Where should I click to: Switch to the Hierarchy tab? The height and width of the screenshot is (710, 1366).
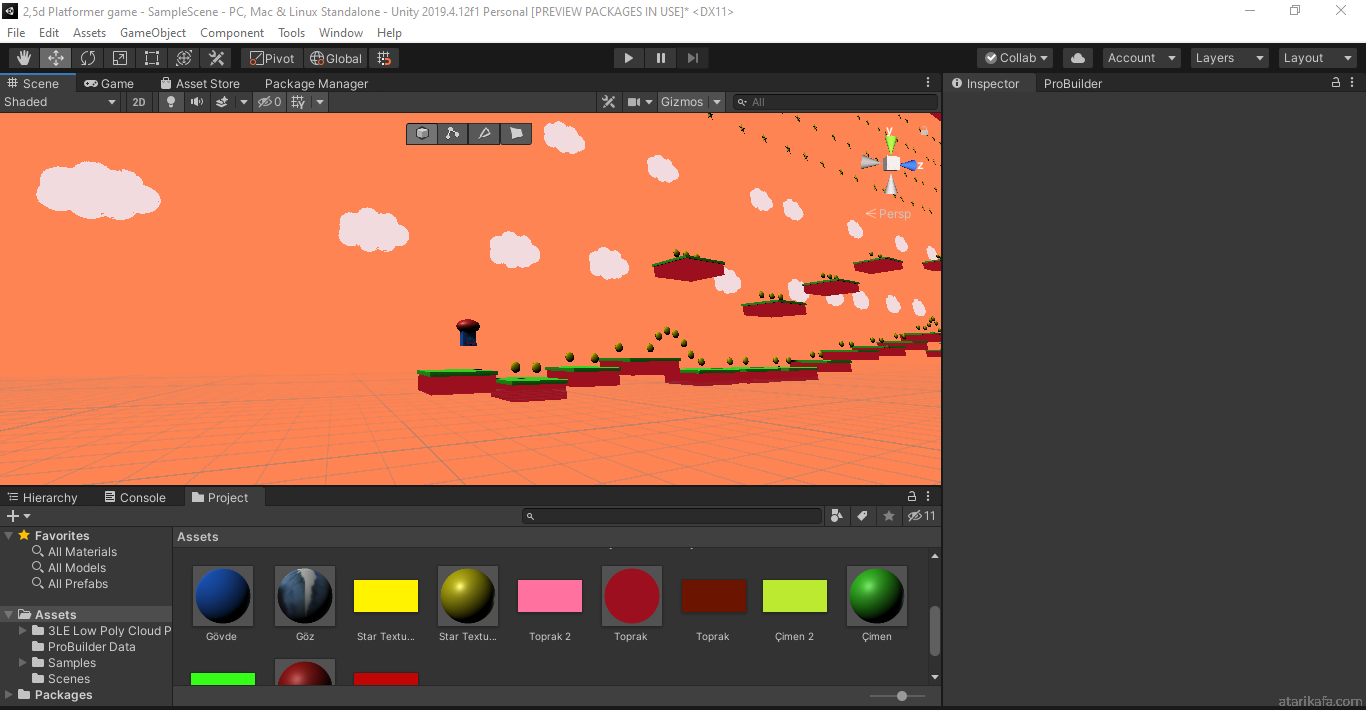coord(41,497)
